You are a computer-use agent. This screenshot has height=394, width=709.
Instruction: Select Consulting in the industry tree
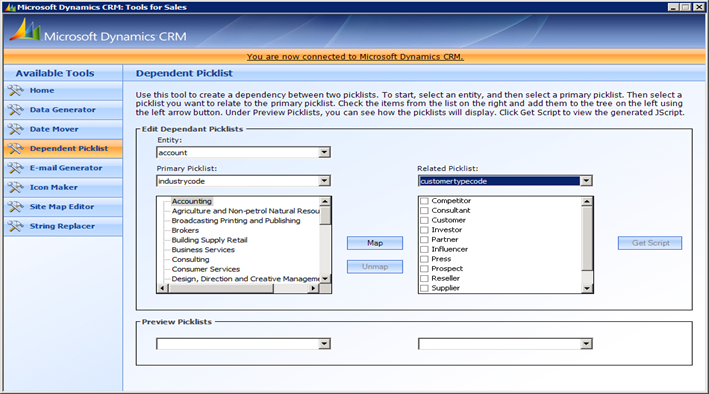point(190,260)
